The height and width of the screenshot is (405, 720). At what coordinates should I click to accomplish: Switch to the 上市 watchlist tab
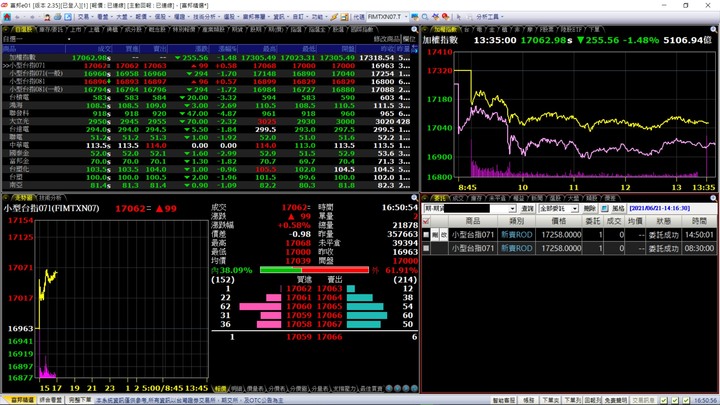[76, 29]
